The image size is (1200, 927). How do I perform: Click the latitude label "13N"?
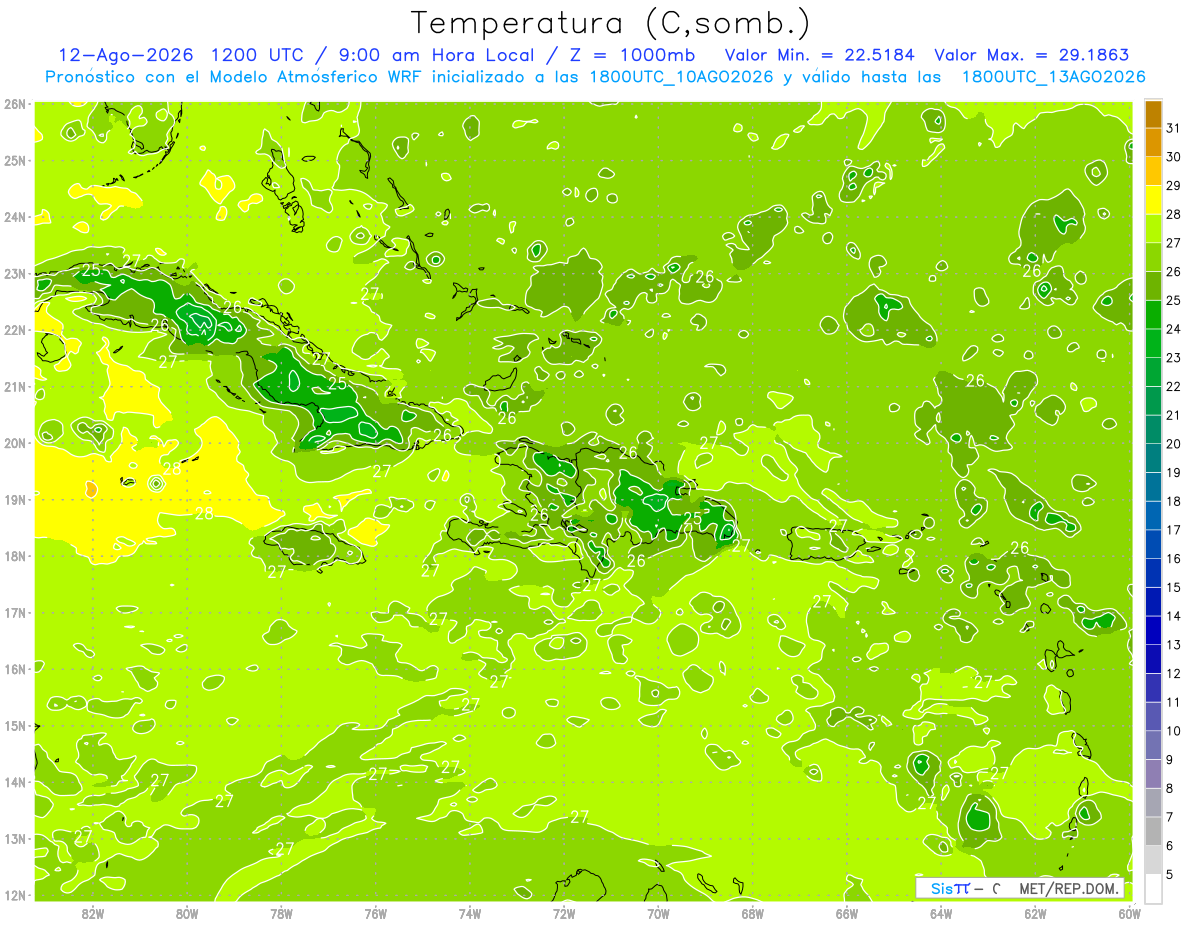(x=15, y=838)
